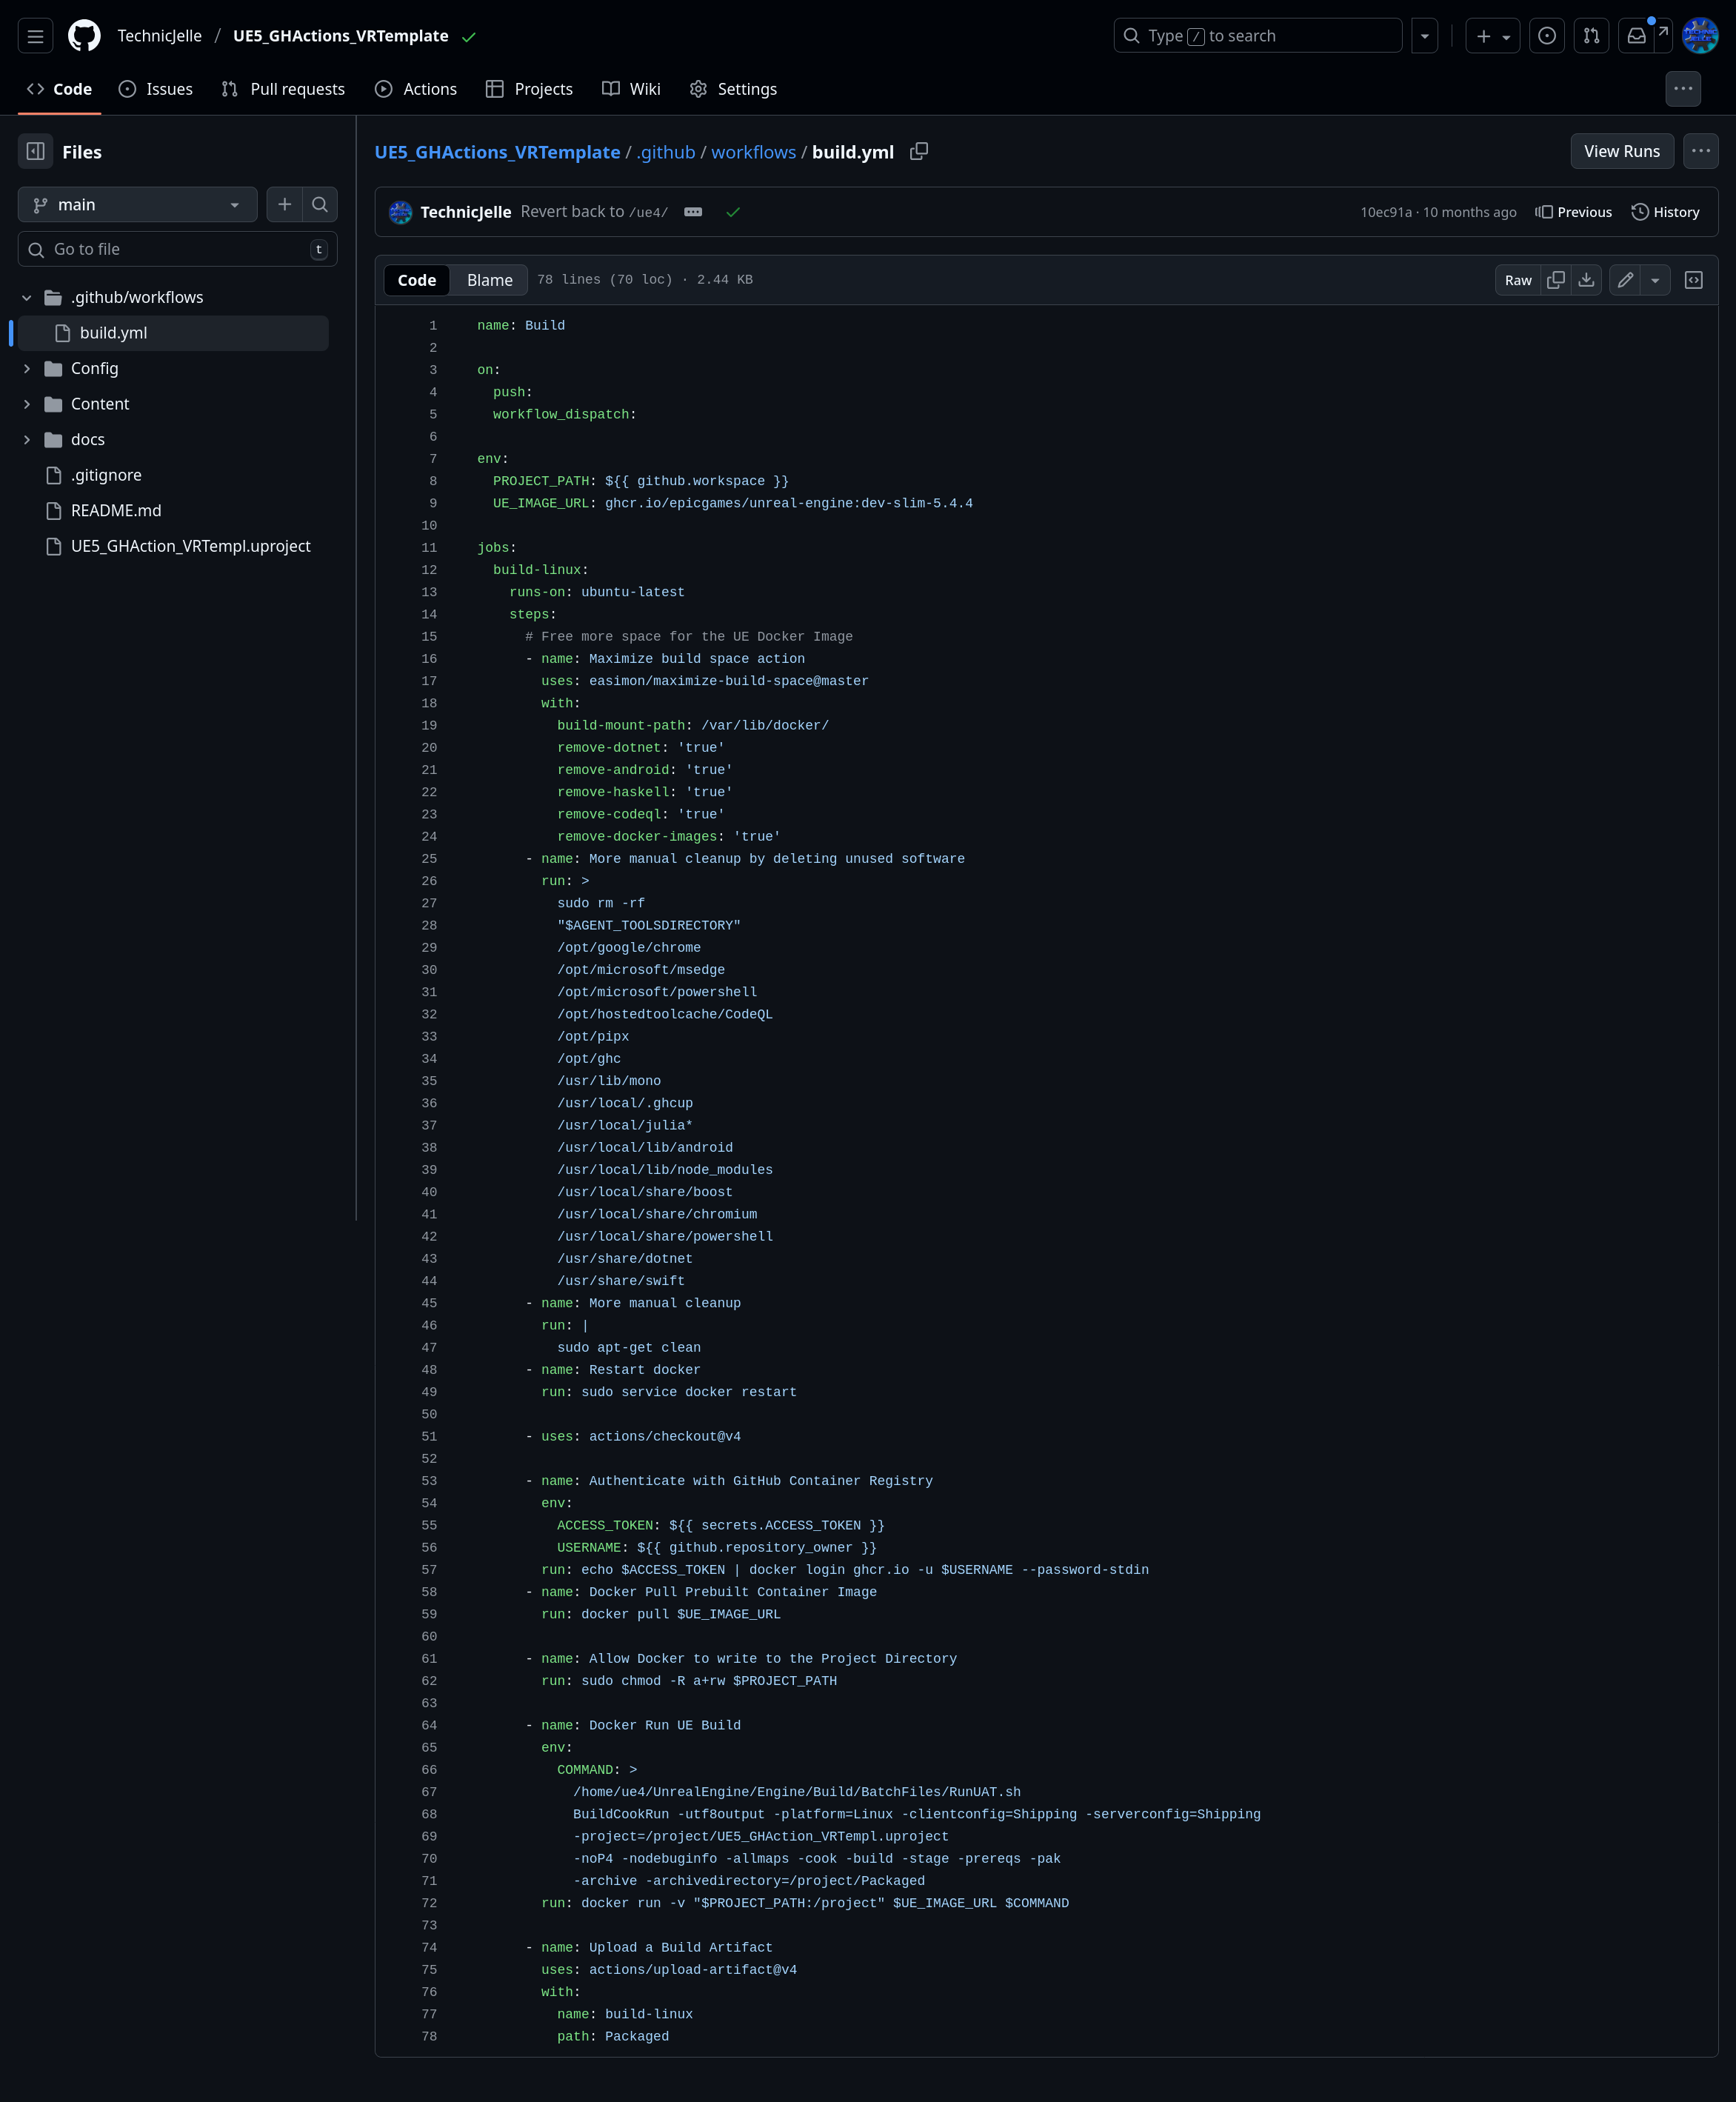Click View Runs button

pyautogui.click(x=1621, y=151)
